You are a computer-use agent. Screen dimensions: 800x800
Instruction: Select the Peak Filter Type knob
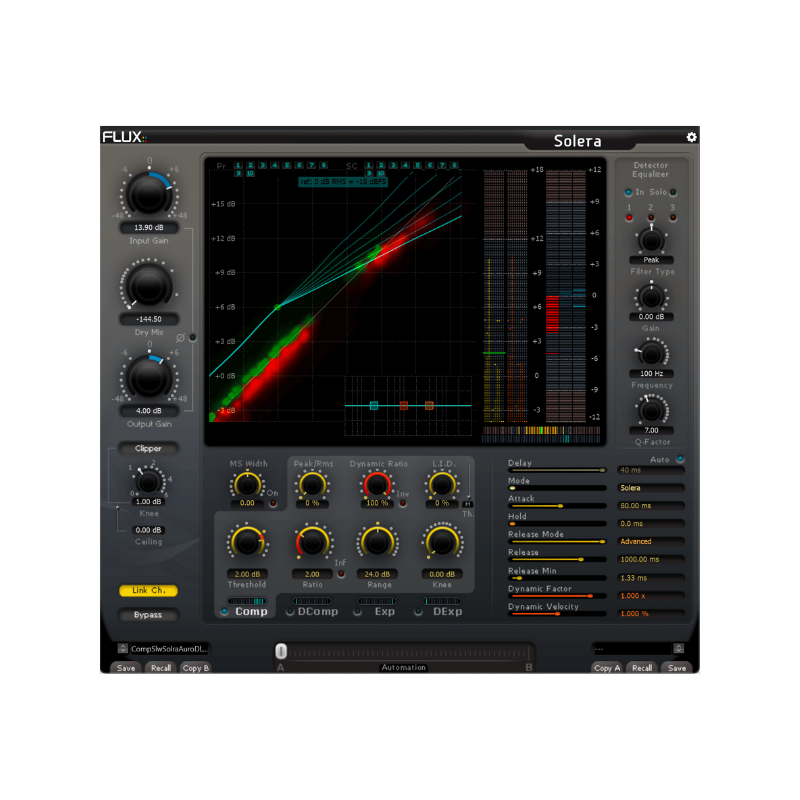pyautogui.click(x=651, y=243)
